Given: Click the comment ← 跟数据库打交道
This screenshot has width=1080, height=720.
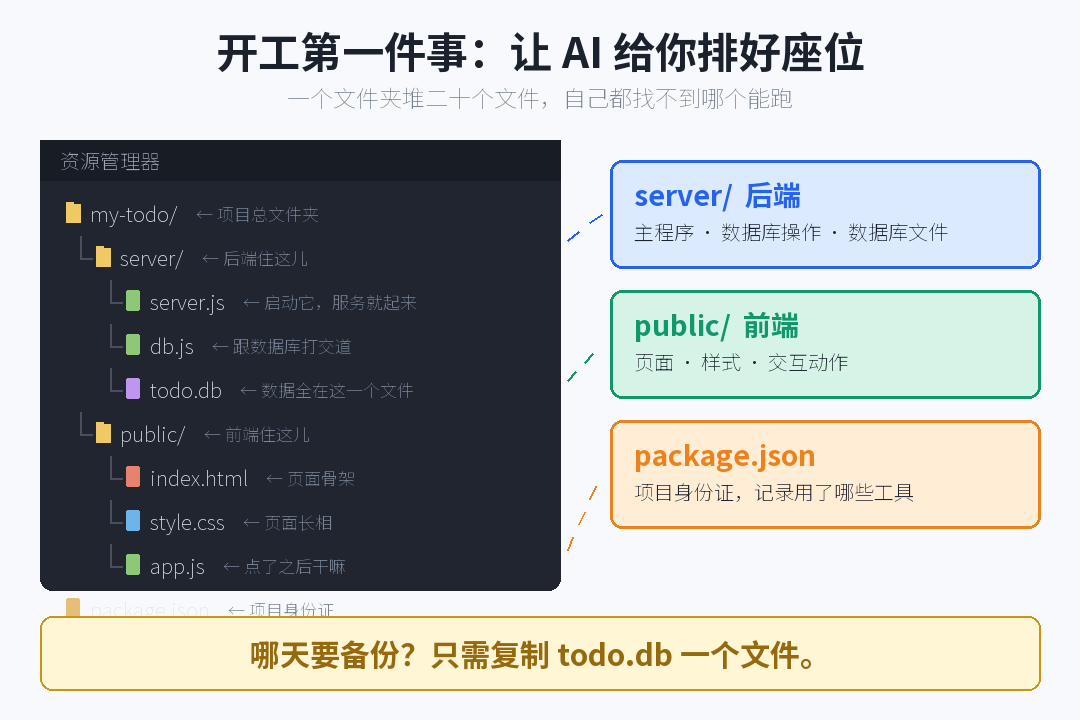Looking at the screenshot, I should click(282, 347).
